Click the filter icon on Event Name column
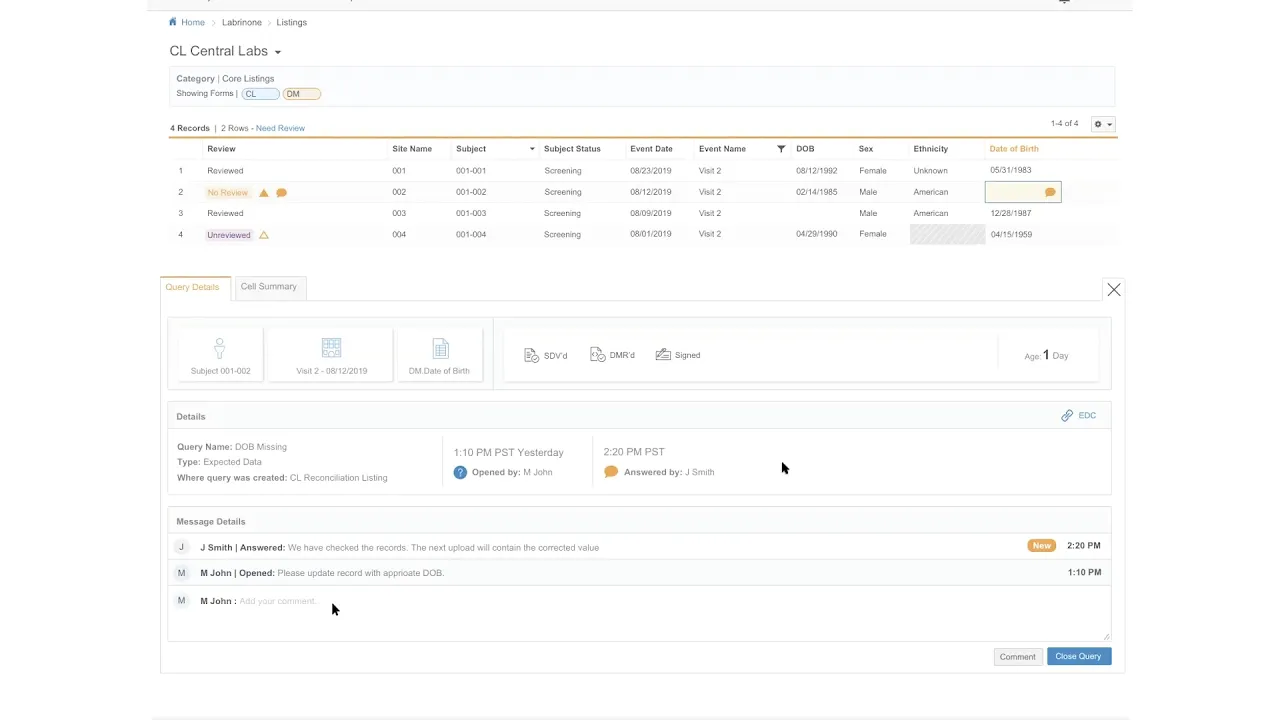1280x720 pixels. point(781,149)
